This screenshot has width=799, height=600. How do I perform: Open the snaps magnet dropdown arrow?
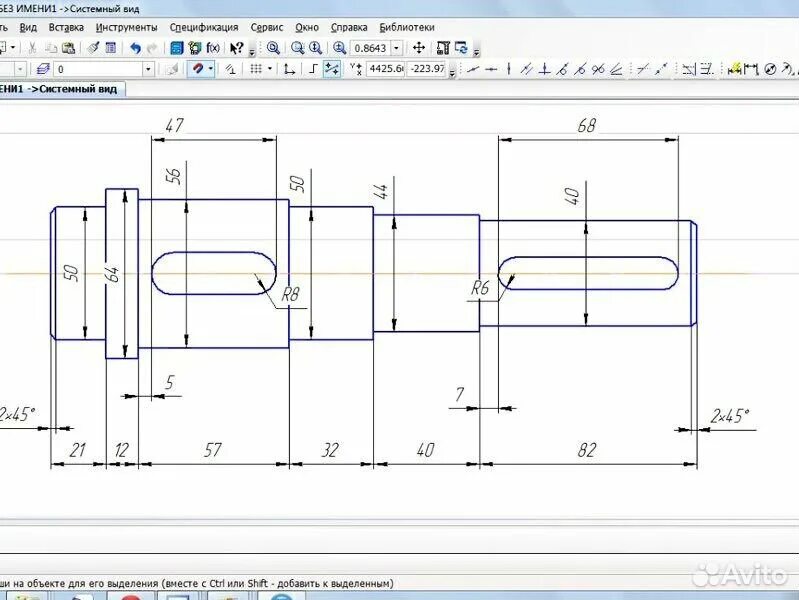pyautogui.click(x=210, y=68)
